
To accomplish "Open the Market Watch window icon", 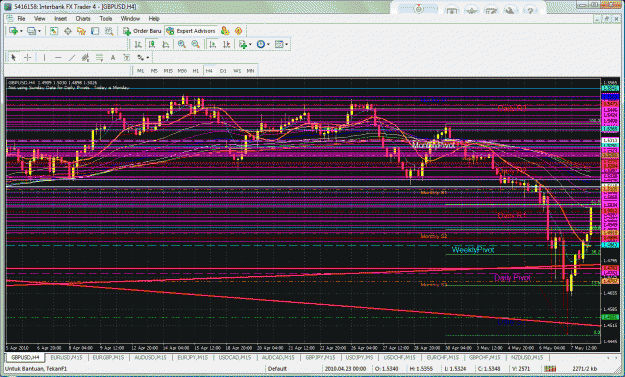I will pos(54,31).
